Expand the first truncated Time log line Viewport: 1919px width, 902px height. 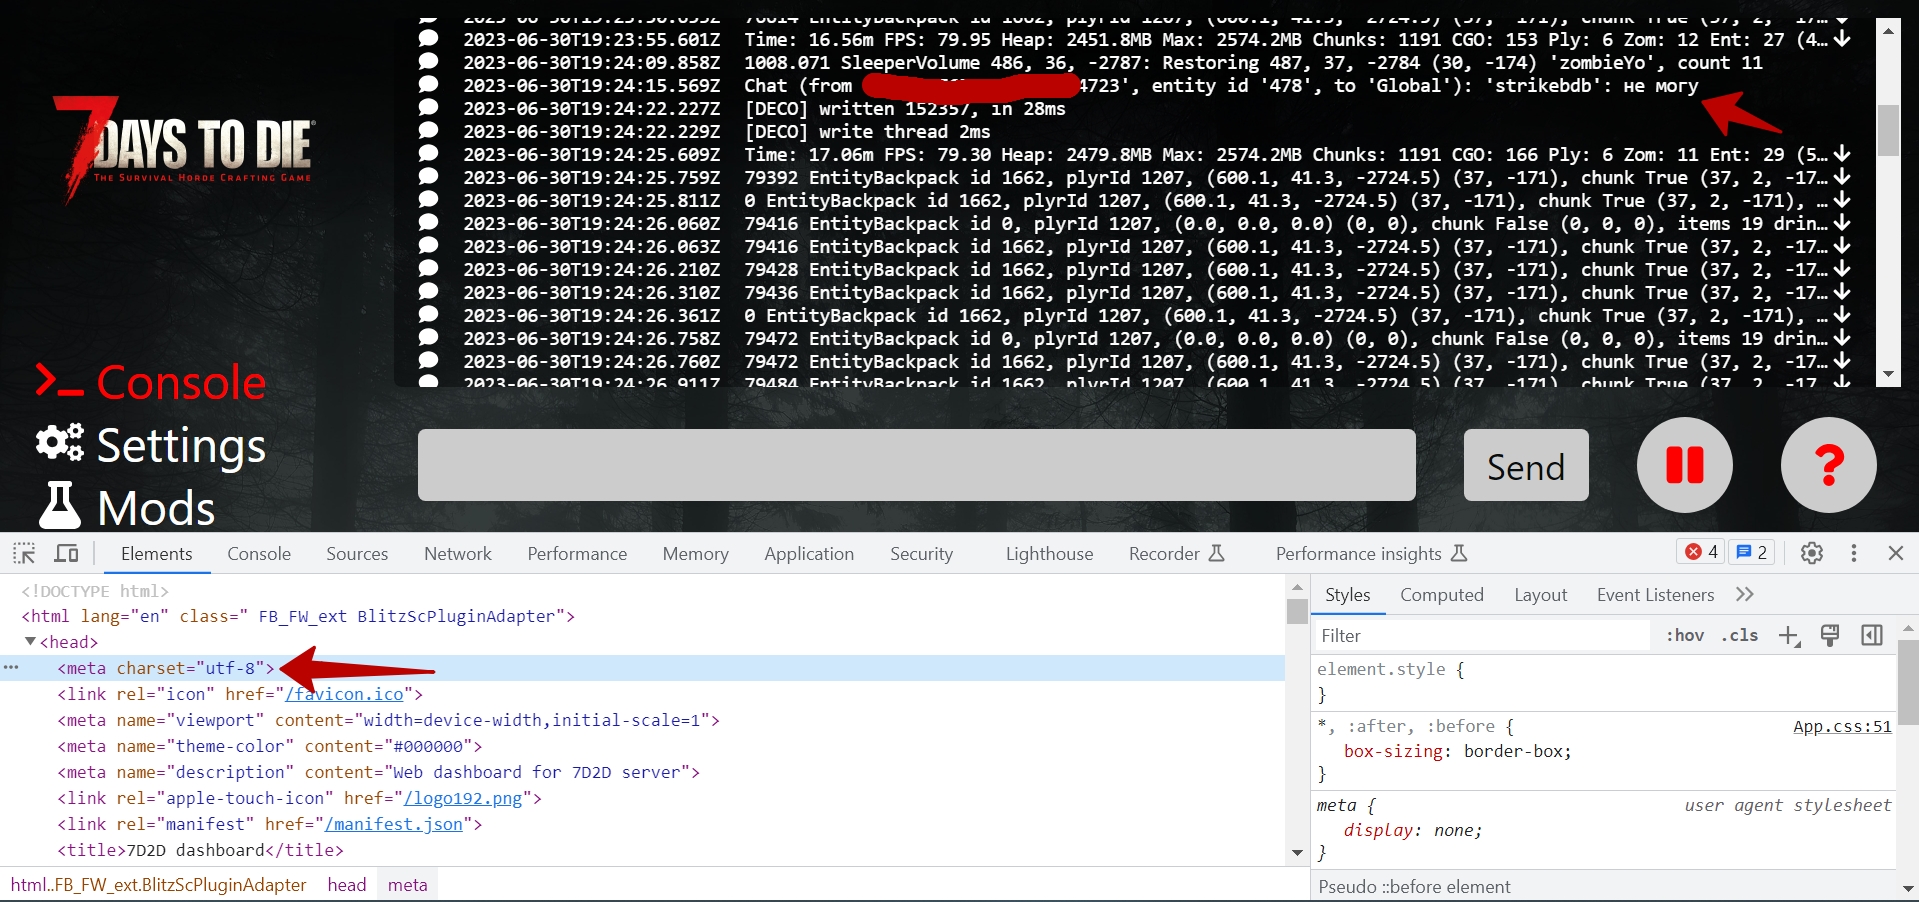(1842, 40)
